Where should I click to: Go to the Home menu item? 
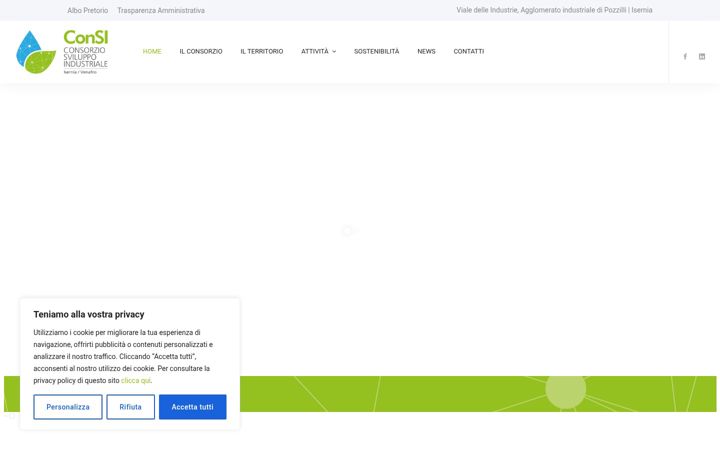152,51
